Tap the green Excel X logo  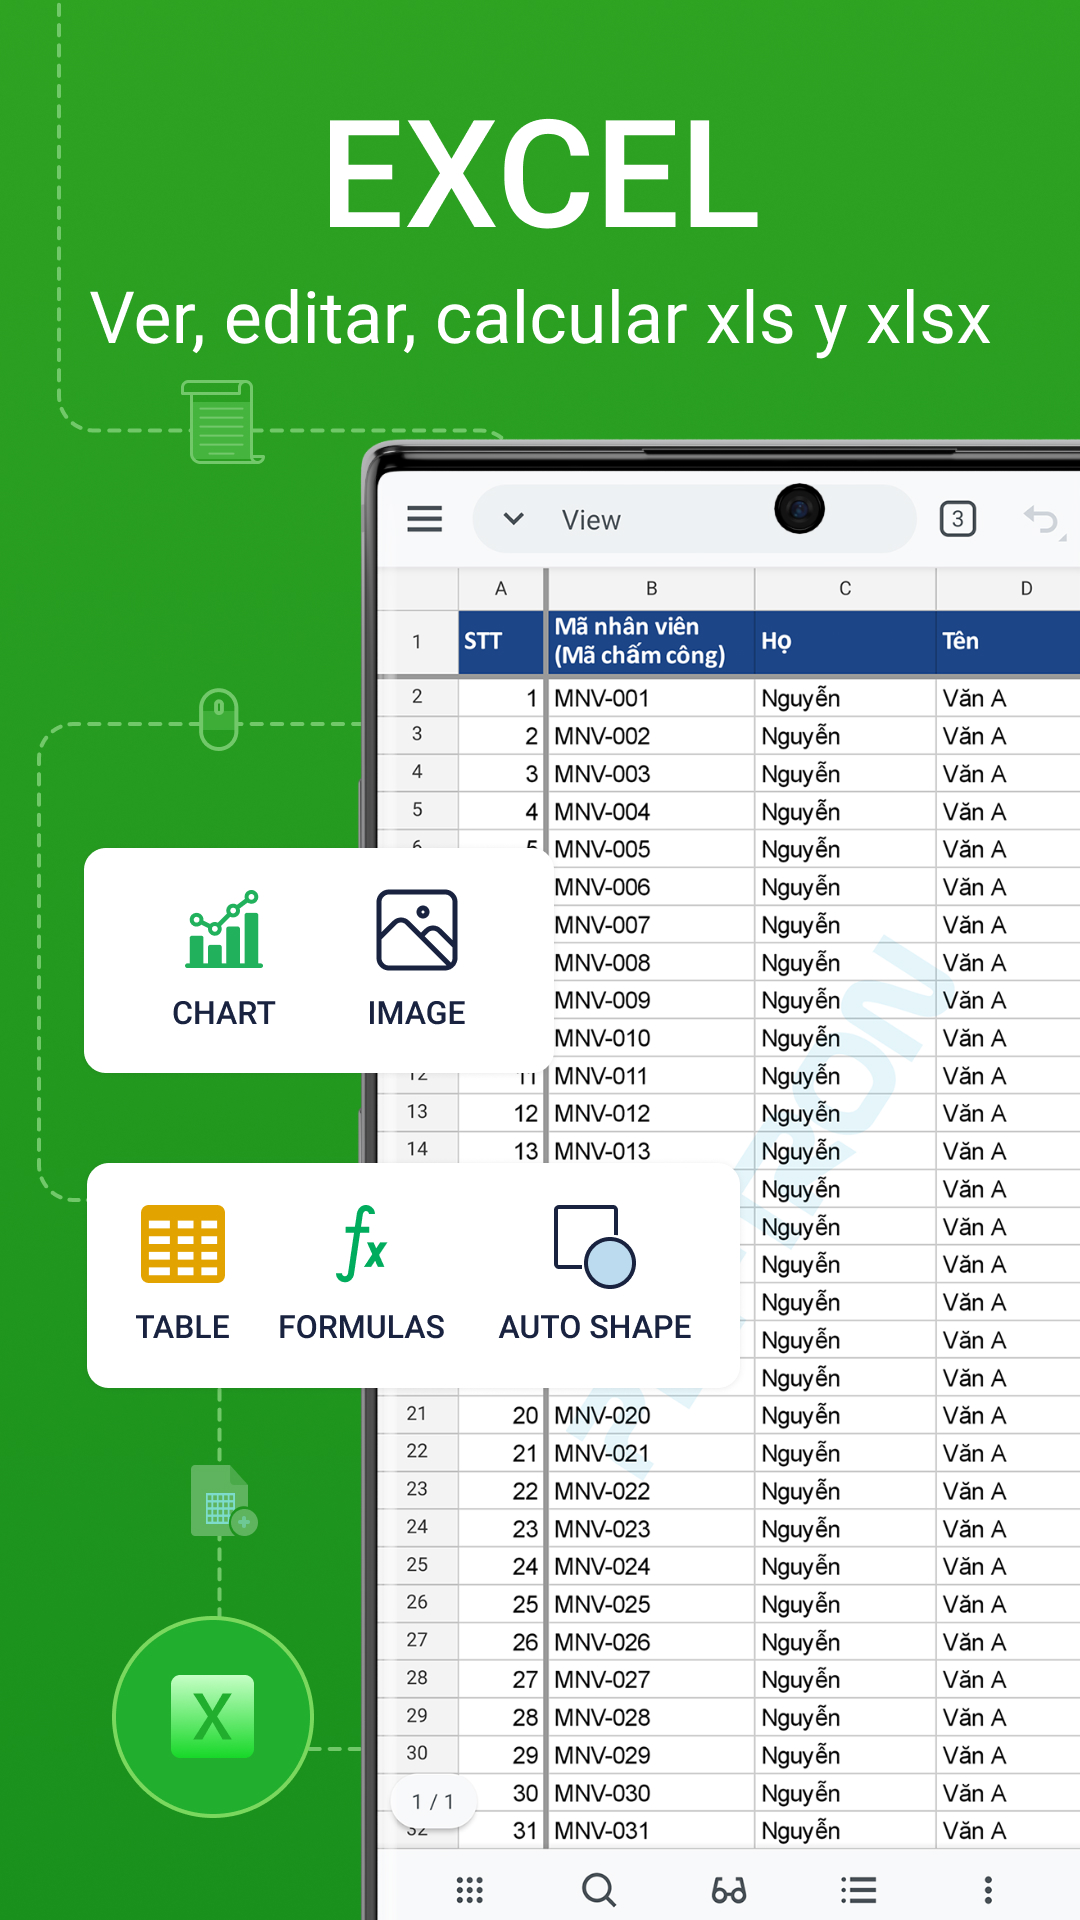click(213, 1717)
